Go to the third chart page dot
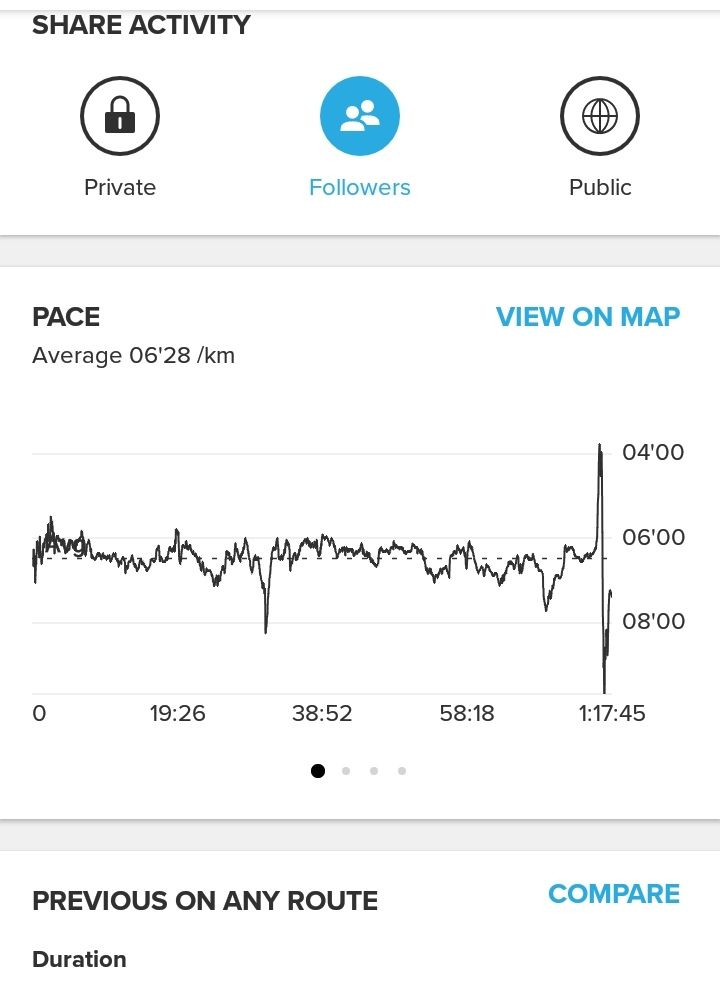The width and height of the screenshot is (720, 991). click(374, 771)
